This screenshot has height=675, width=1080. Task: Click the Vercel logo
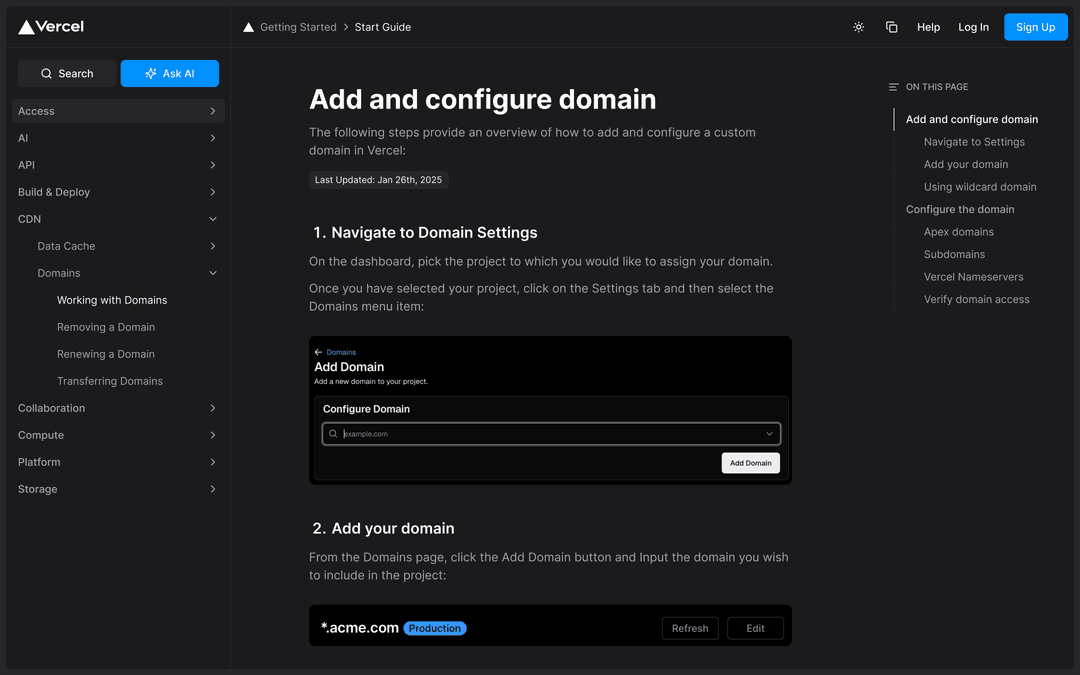pos(51,27)
